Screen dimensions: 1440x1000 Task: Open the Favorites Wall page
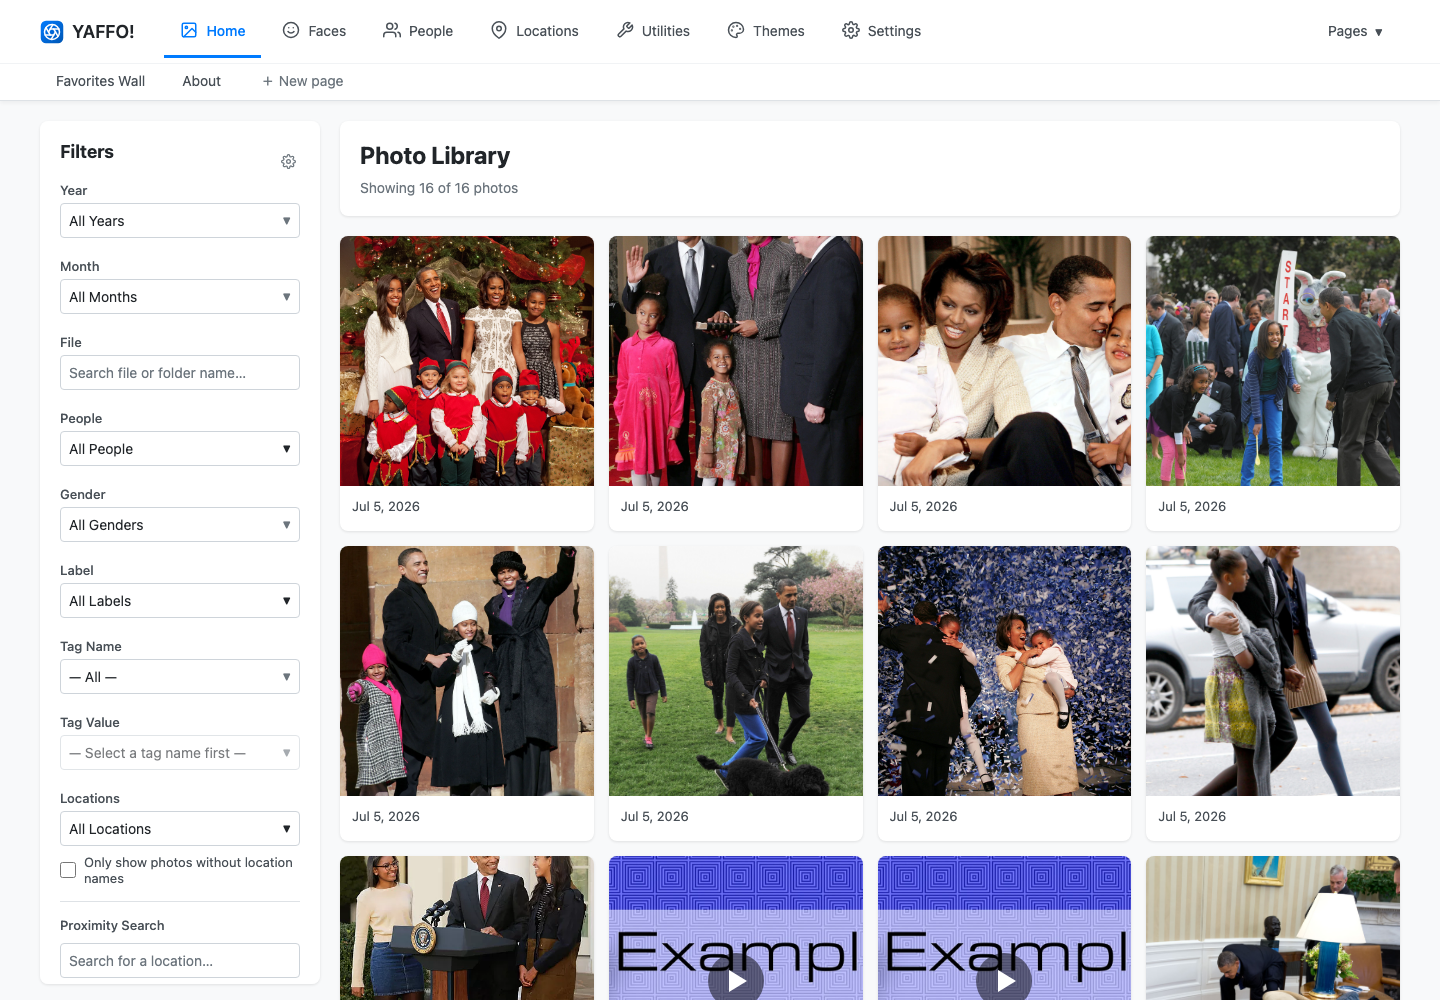[x=100, y=81]
